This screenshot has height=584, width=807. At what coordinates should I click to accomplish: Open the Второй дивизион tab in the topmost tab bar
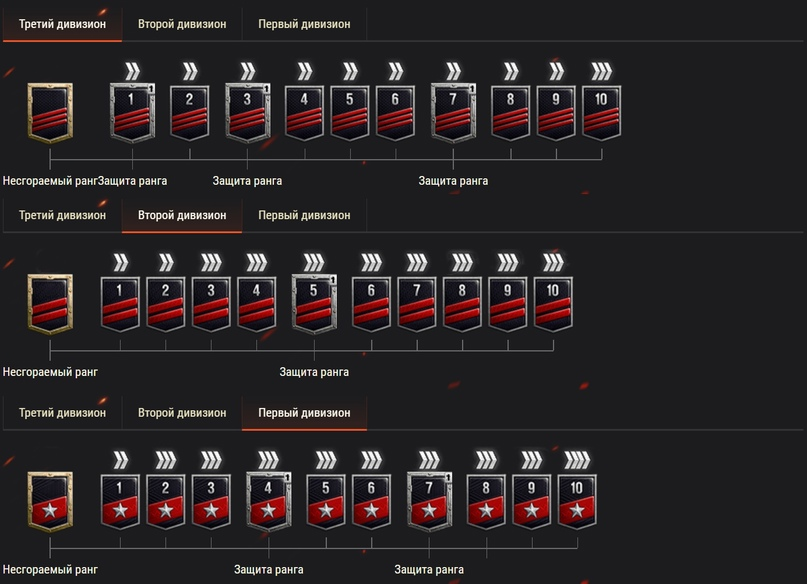[x=182, y=24]
